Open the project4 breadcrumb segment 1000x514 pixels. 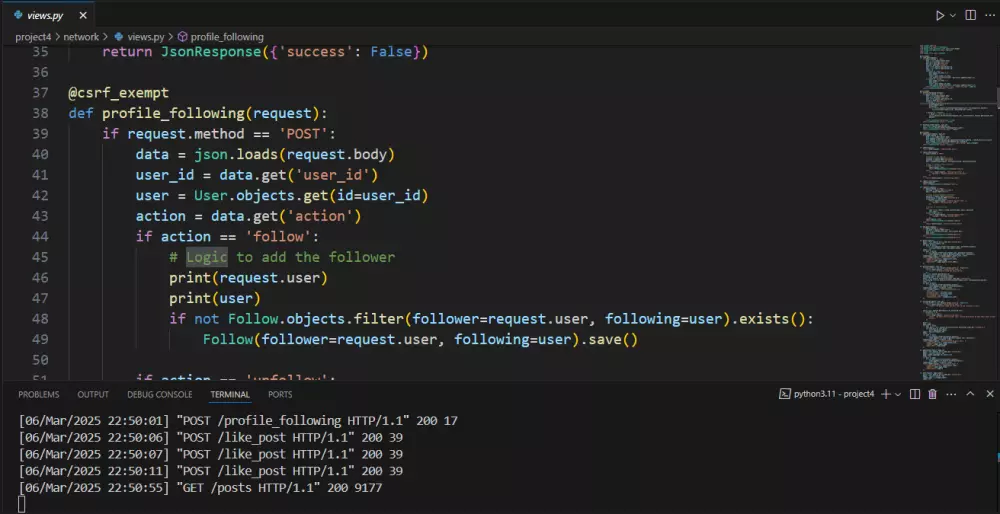[33, 37]
